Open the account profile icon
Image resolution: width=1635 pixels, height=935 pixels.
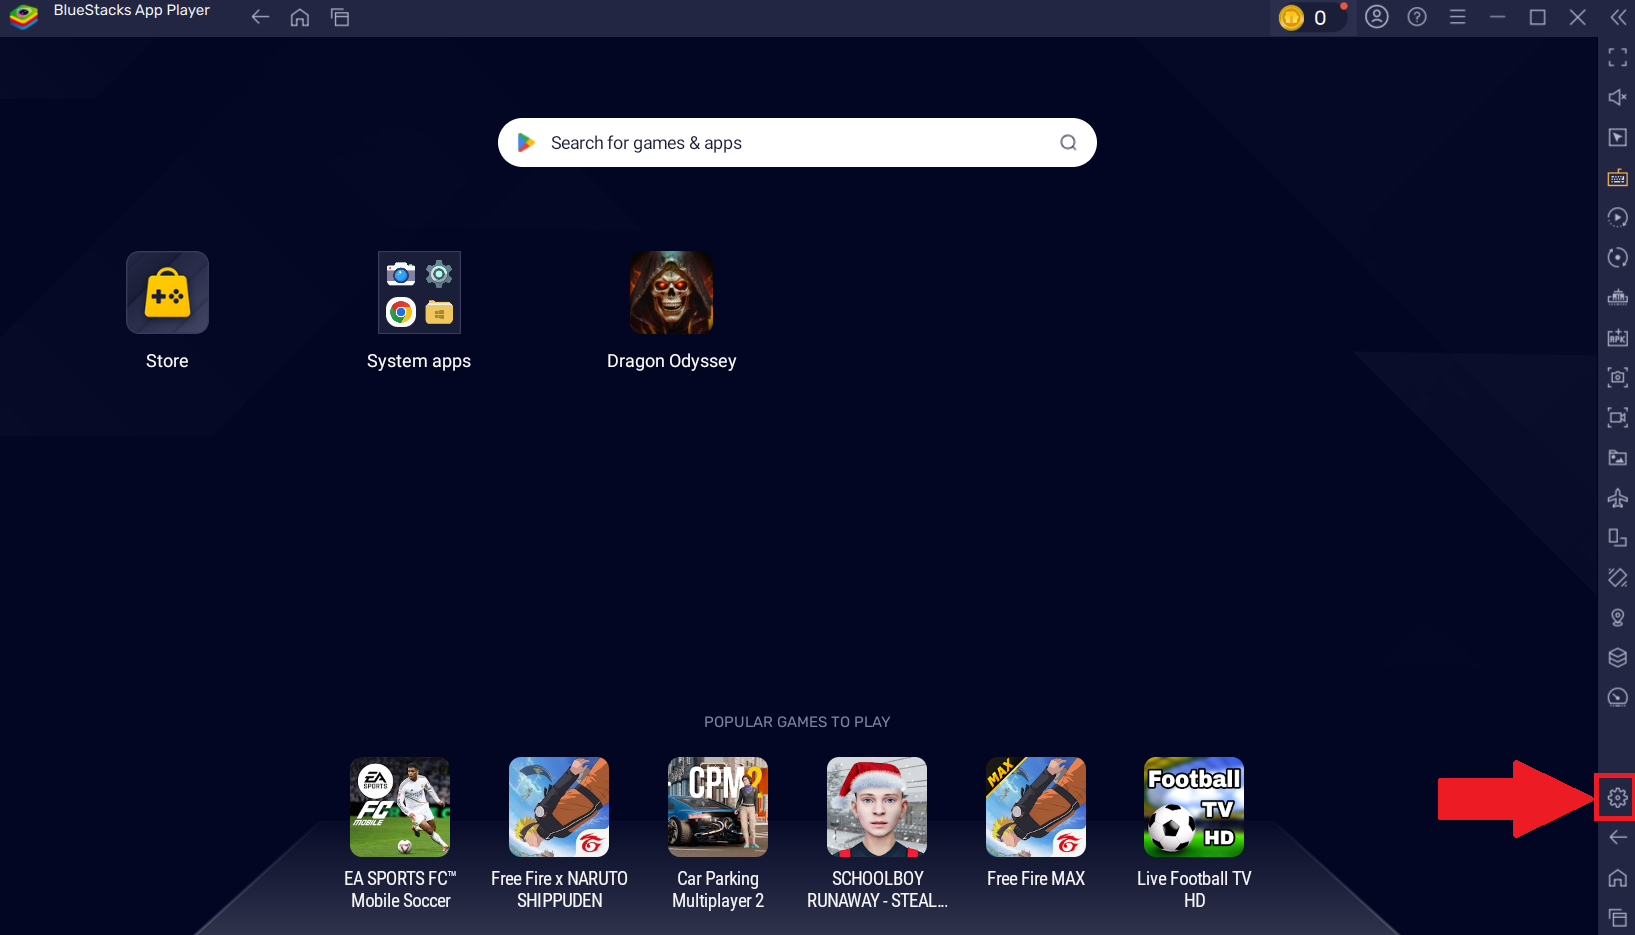1377,17
